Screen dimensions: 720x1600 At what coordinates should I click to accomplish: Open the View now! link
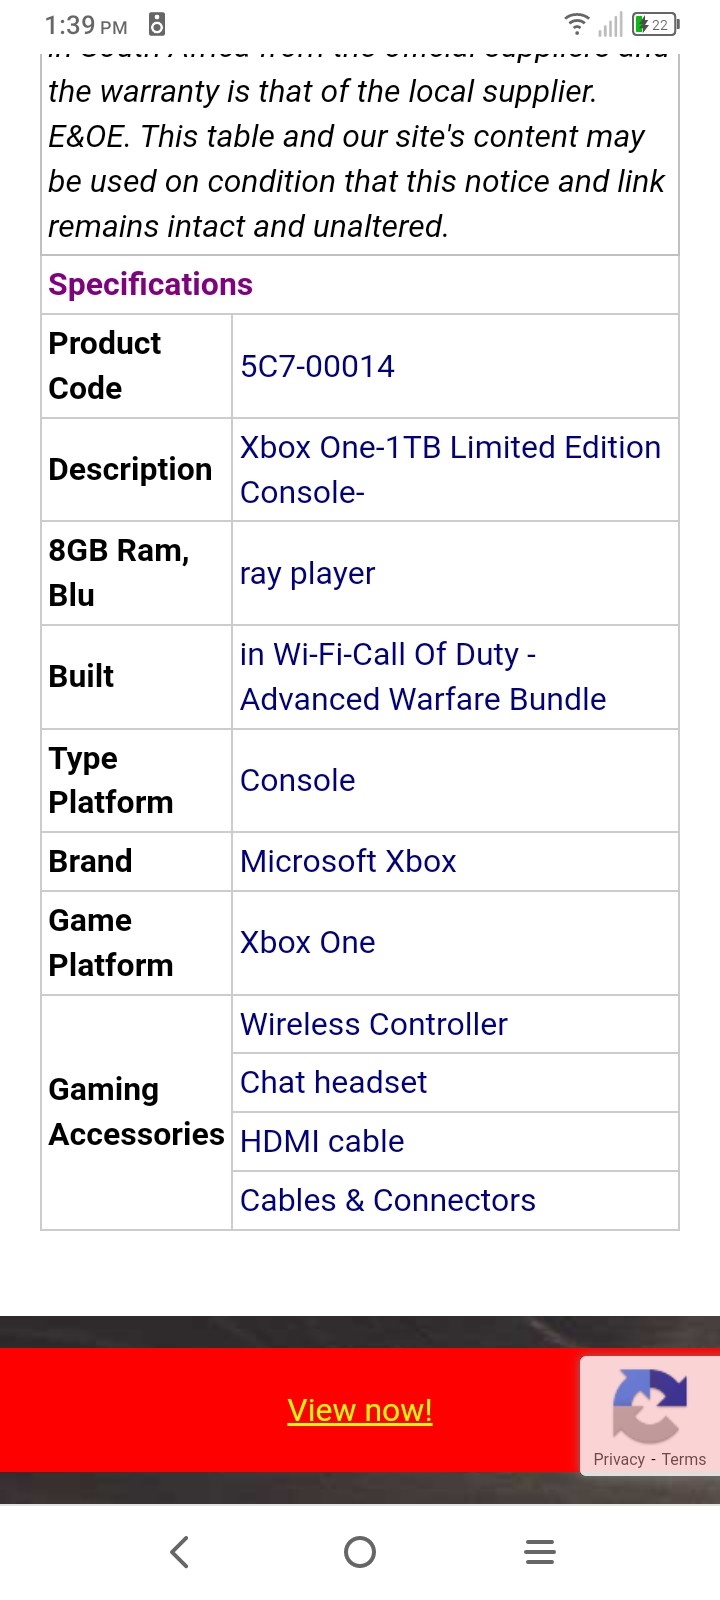tap(360, 1410)
